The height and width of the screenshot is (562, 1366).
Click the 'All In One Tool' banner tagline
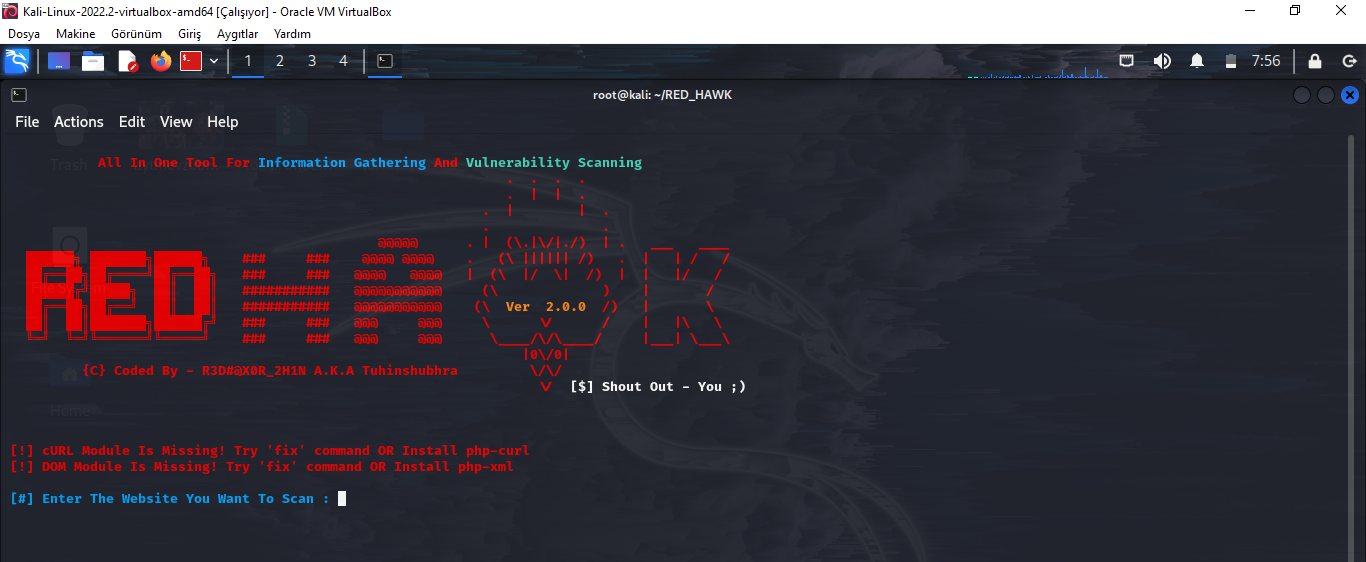pyautogui.click(x=370, y=162)
